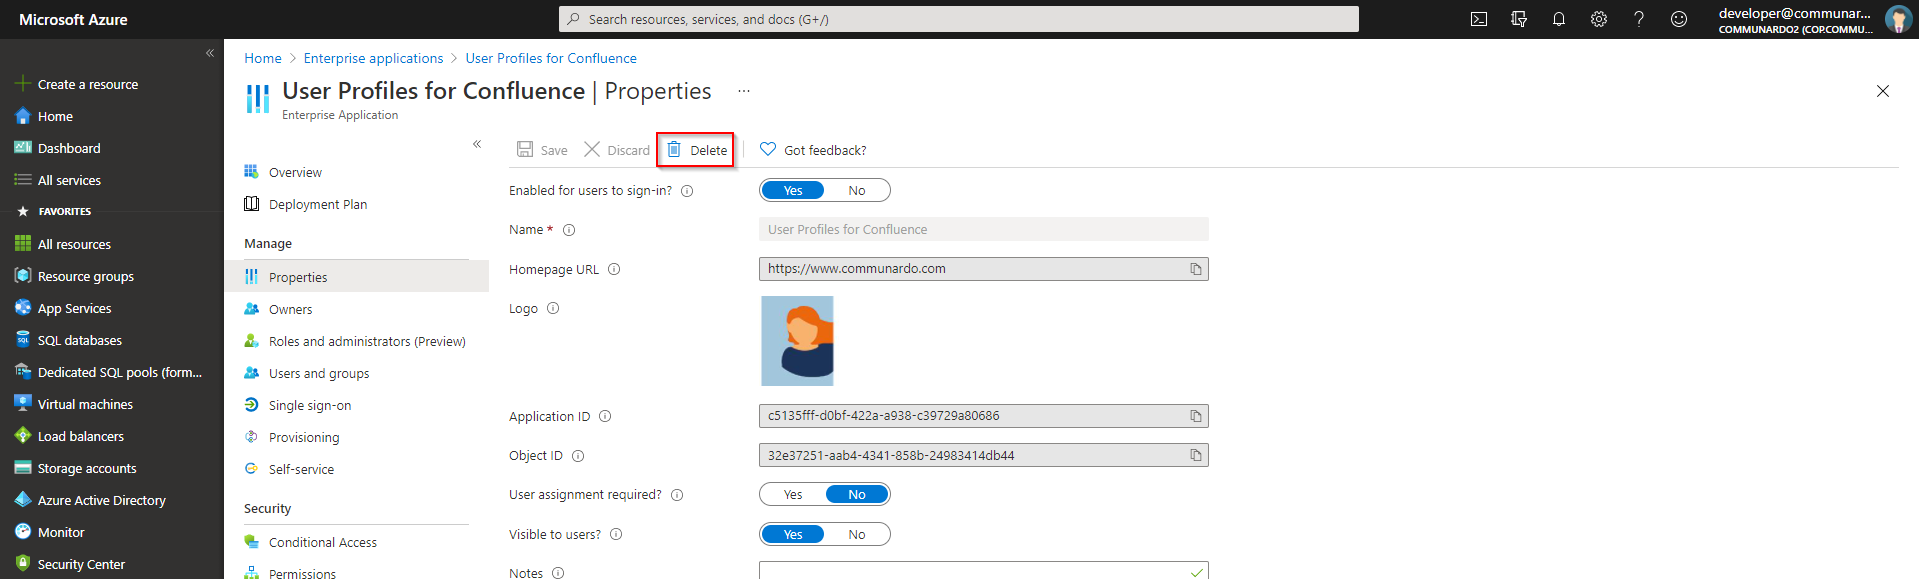Set Enabled for users to sign-in to No
The height and width of the screenshot is (579, 1919).
pyautogui.click(x=857, y=190)
